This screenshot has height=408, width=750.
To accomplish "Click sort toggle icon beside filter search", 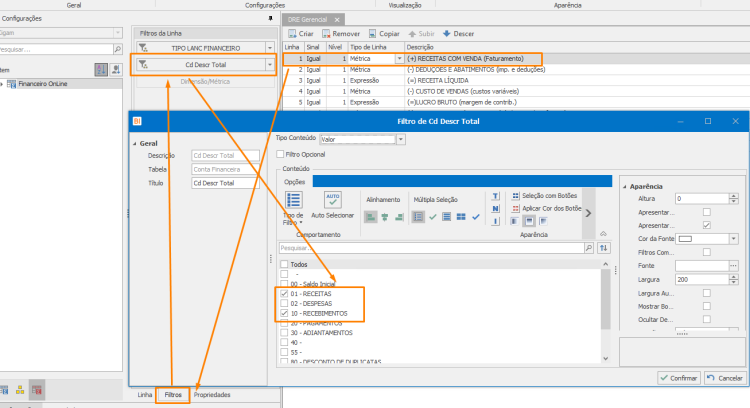I will tap(604, 248).
